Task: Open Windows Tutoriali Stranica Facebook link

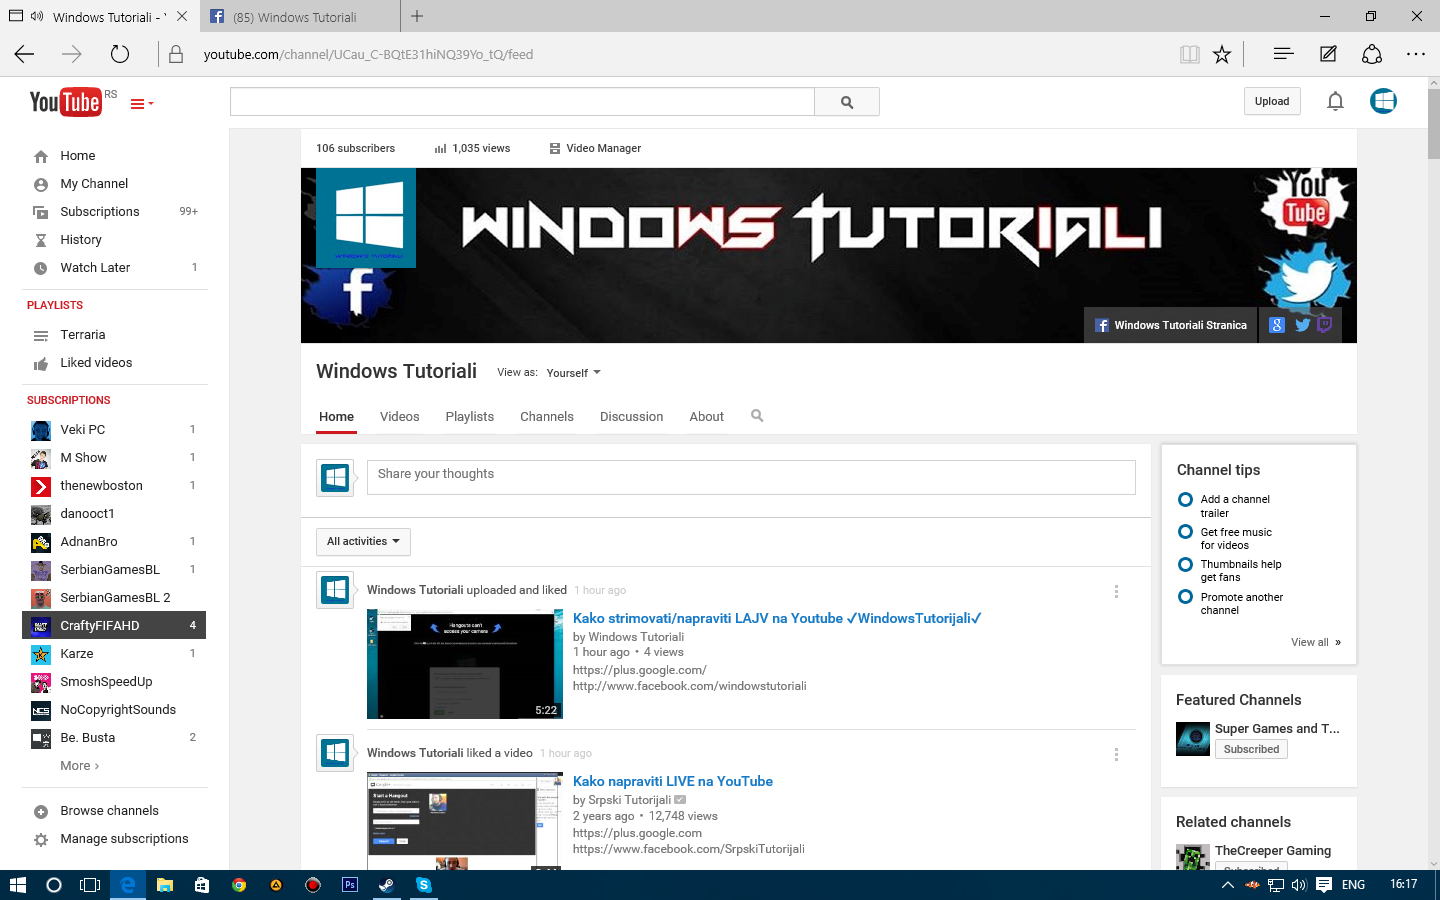Action: click(x=1171, y=325)
